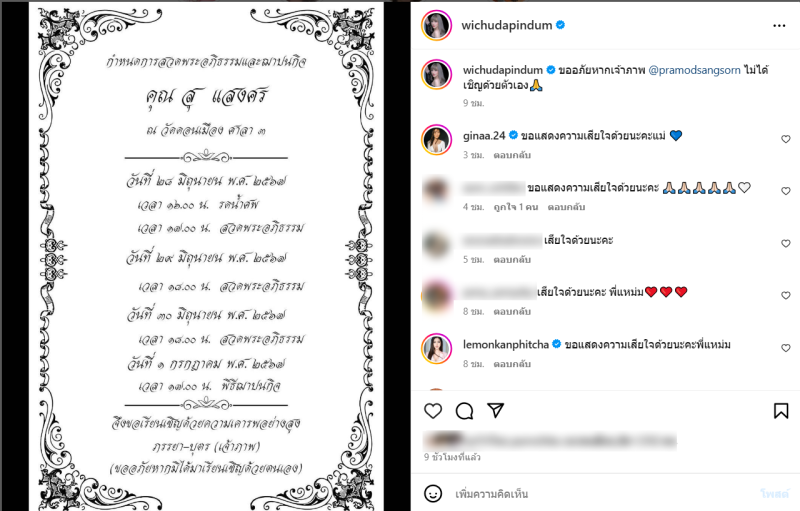Open the @pramodsangsorn mention link
This screenshot has width=800, height=511.
[x=694, y=70]
